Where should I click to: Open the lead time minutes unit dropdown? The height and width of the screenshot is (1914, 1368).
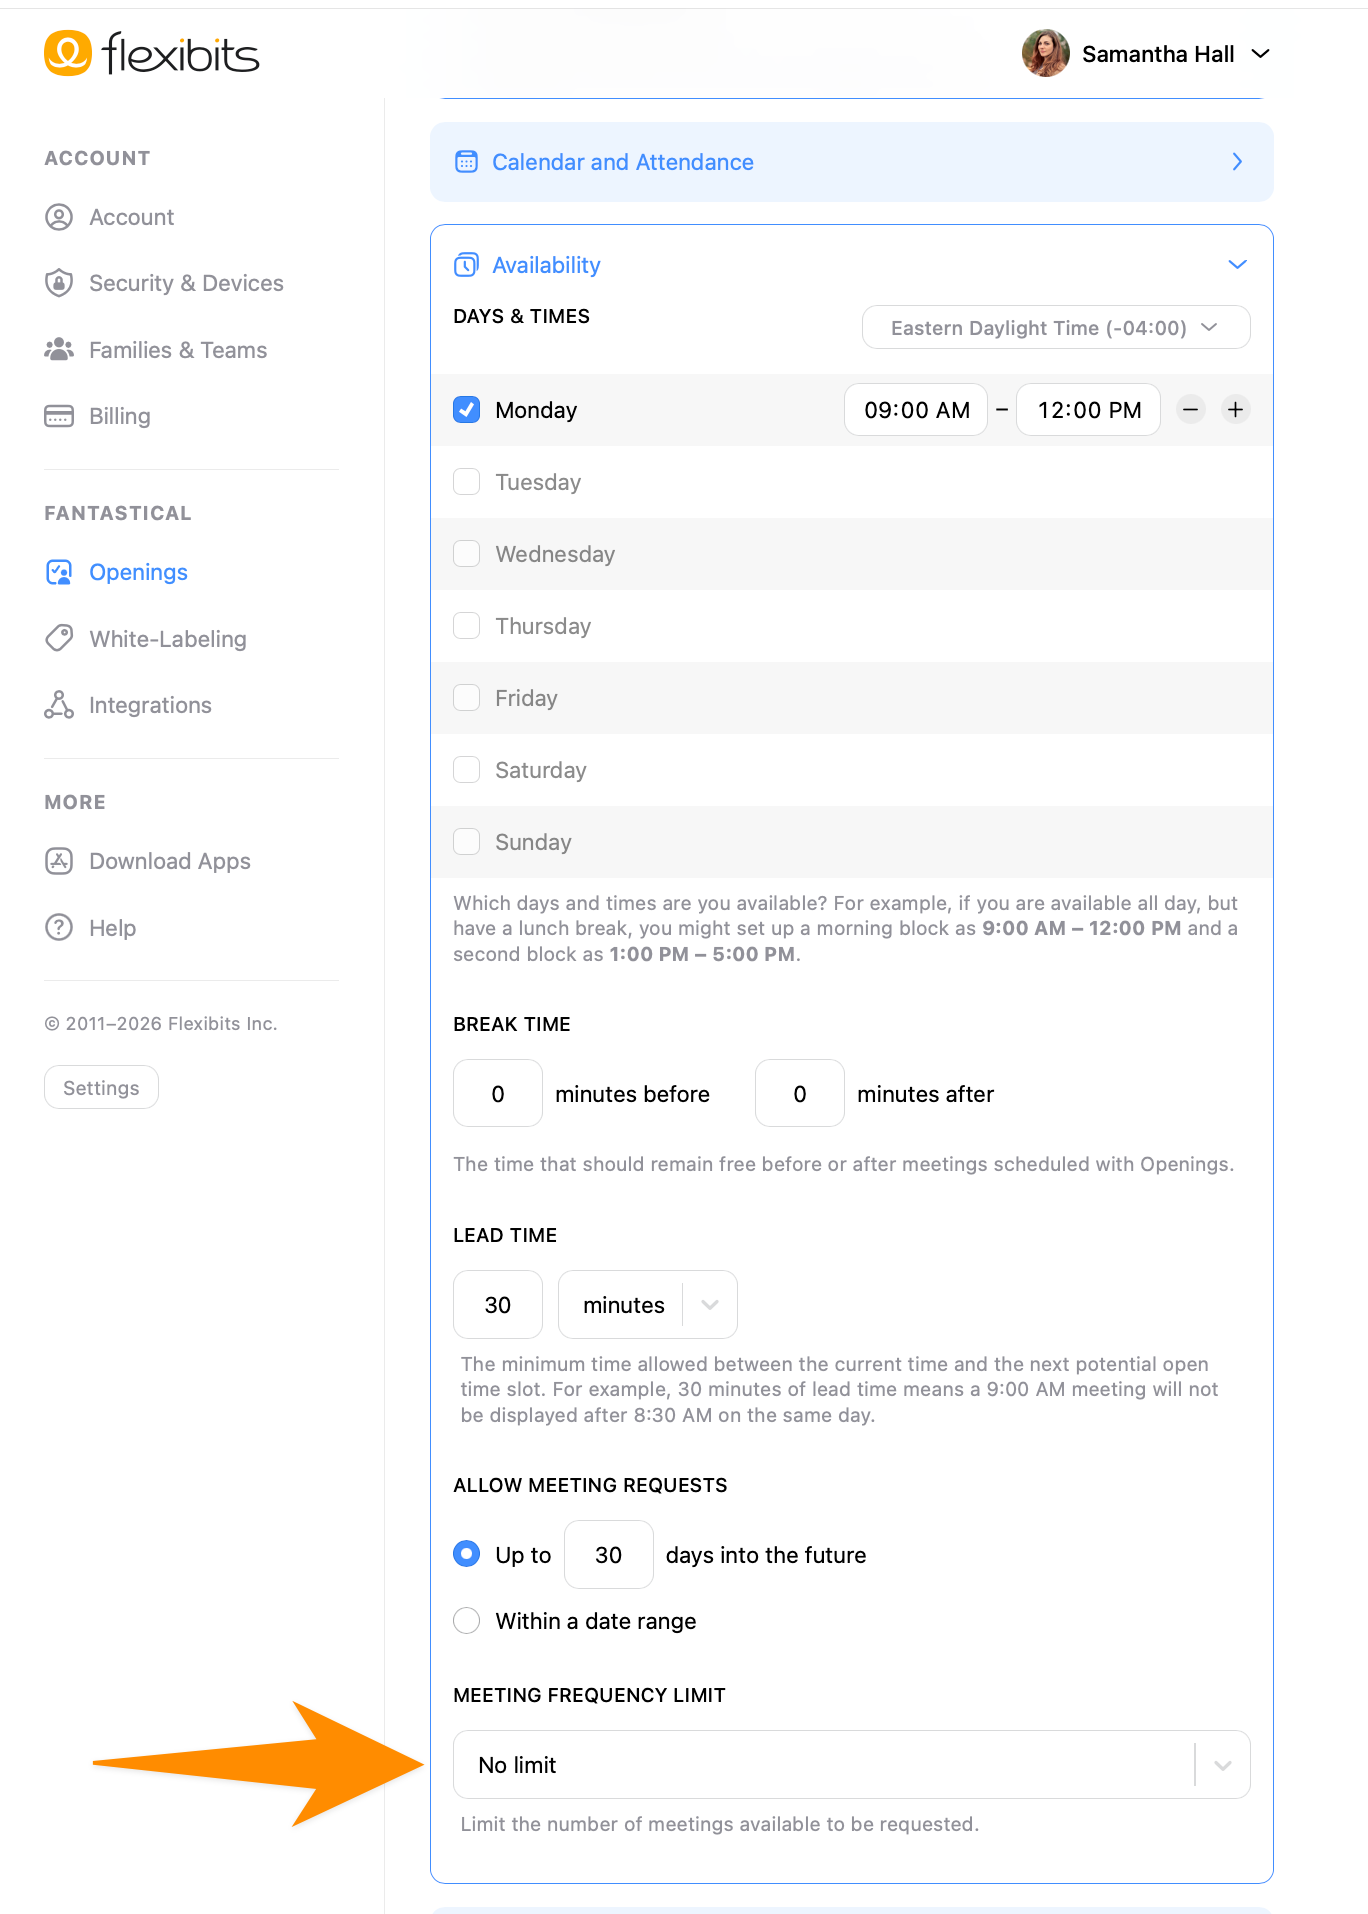648,1304
